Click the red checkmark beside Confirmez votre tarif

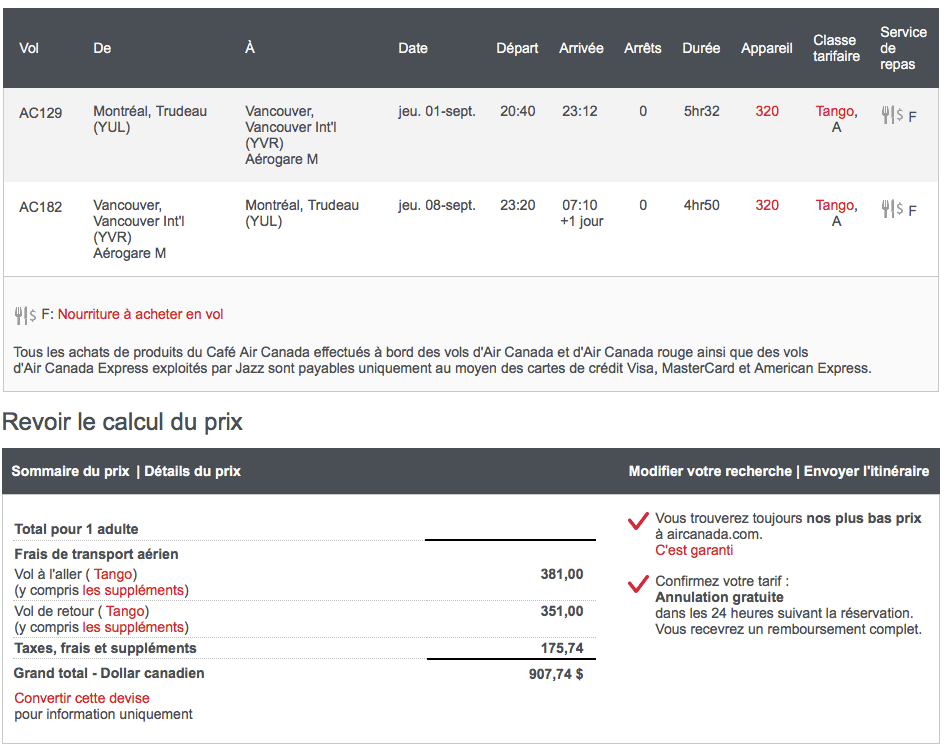(x=637, y=584)
